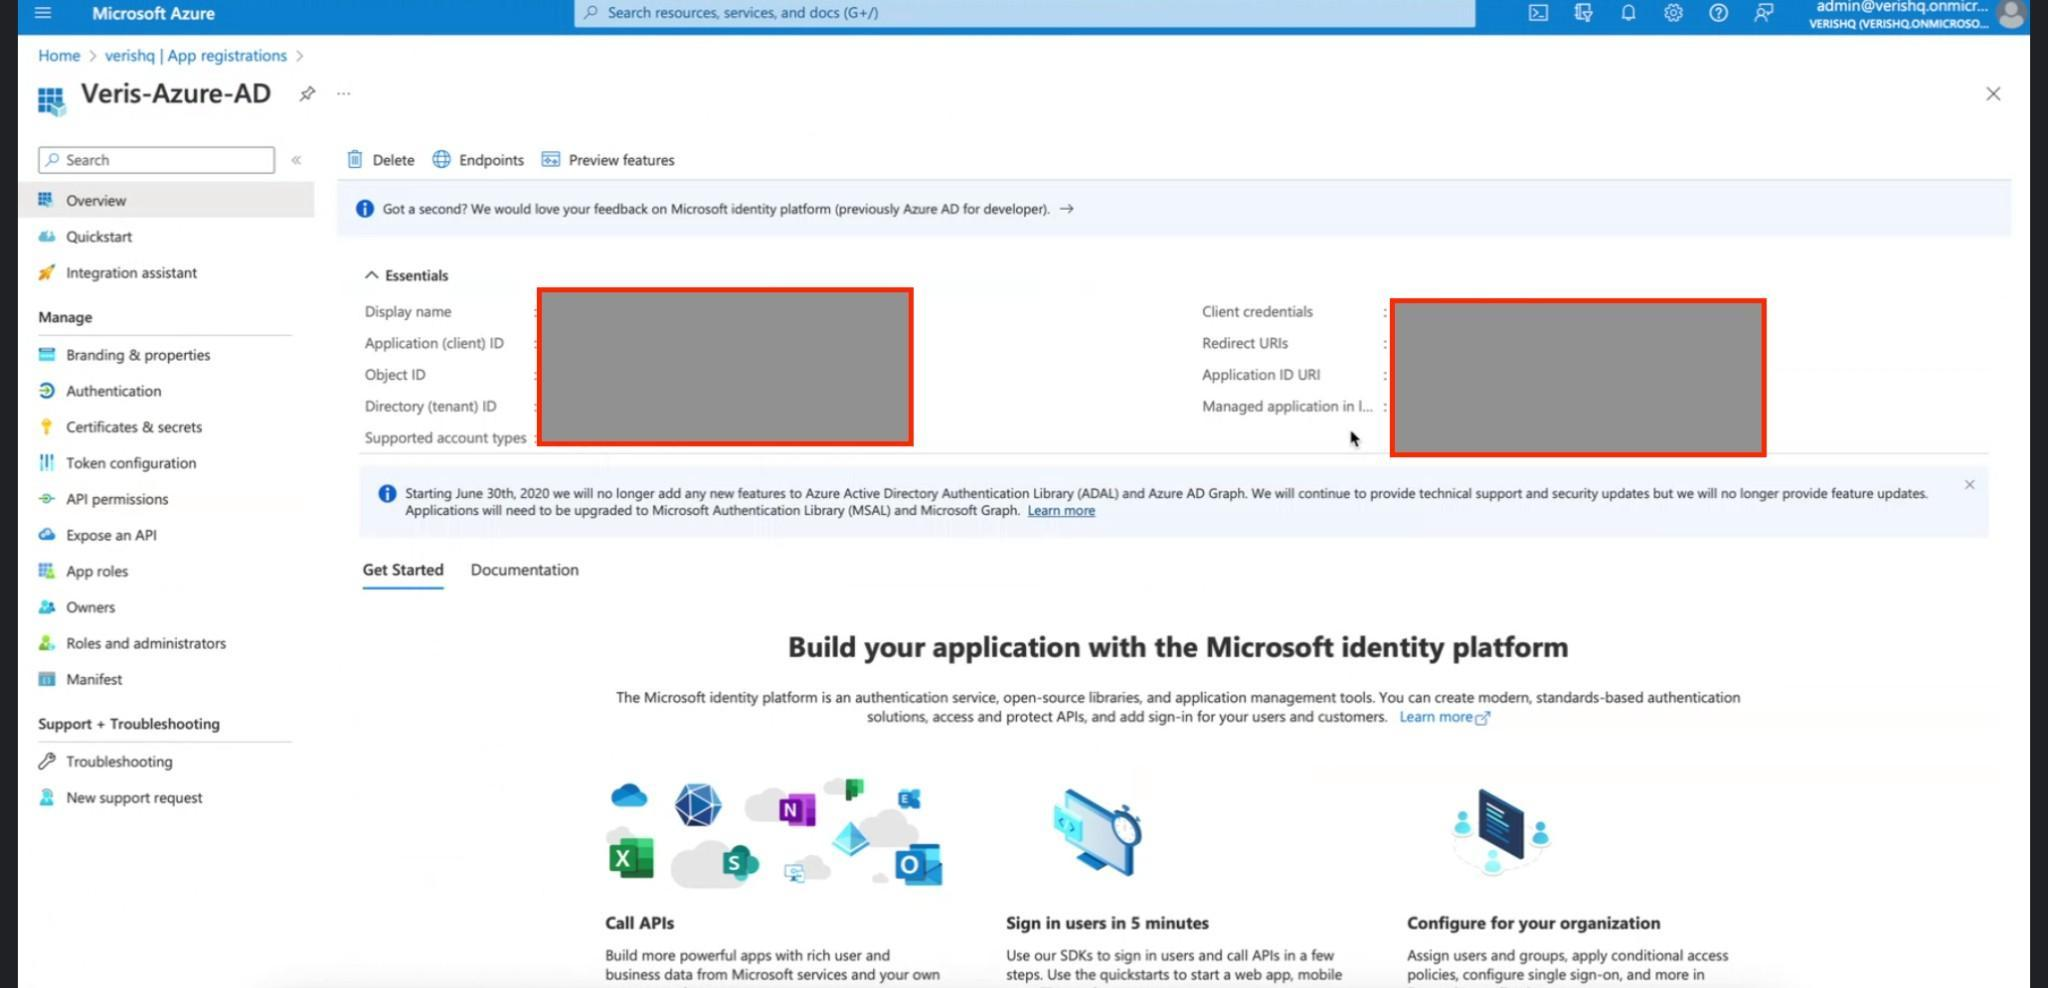
Task: Open the feedback icon in header
Action: click(x=1763, y=13)
